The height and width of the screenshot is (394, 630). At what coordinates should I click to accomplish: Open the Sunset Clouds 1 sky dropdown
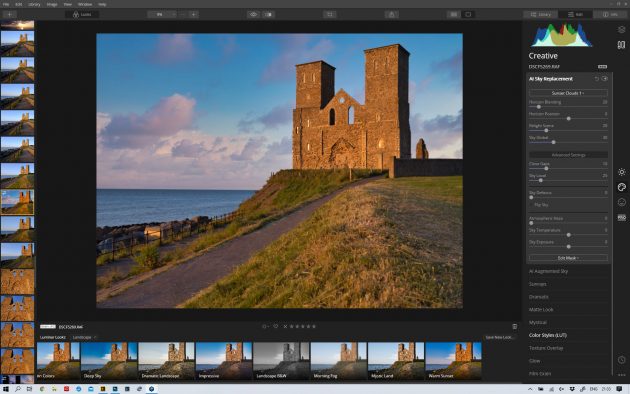pyautogui.click(x=568, y=93)
